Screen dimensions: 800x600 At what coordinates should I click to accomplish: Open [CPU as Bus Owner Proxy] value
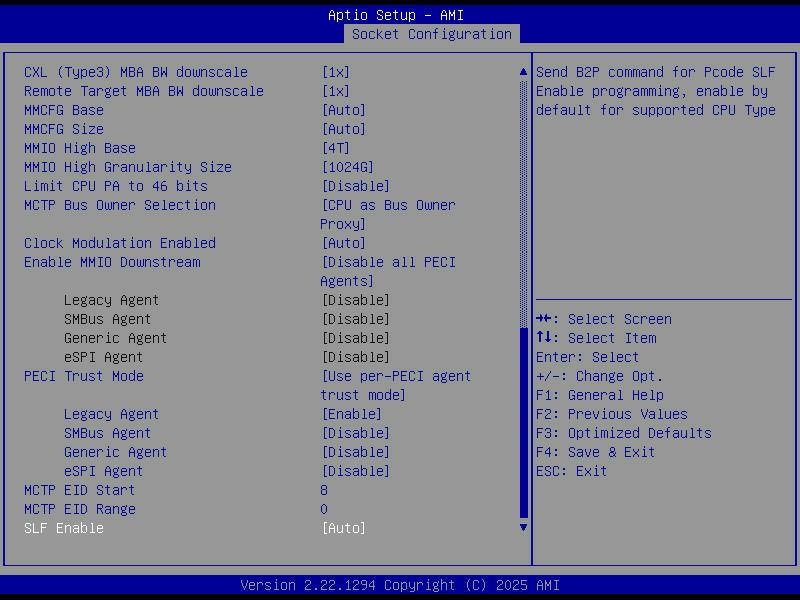coord(388,215)
